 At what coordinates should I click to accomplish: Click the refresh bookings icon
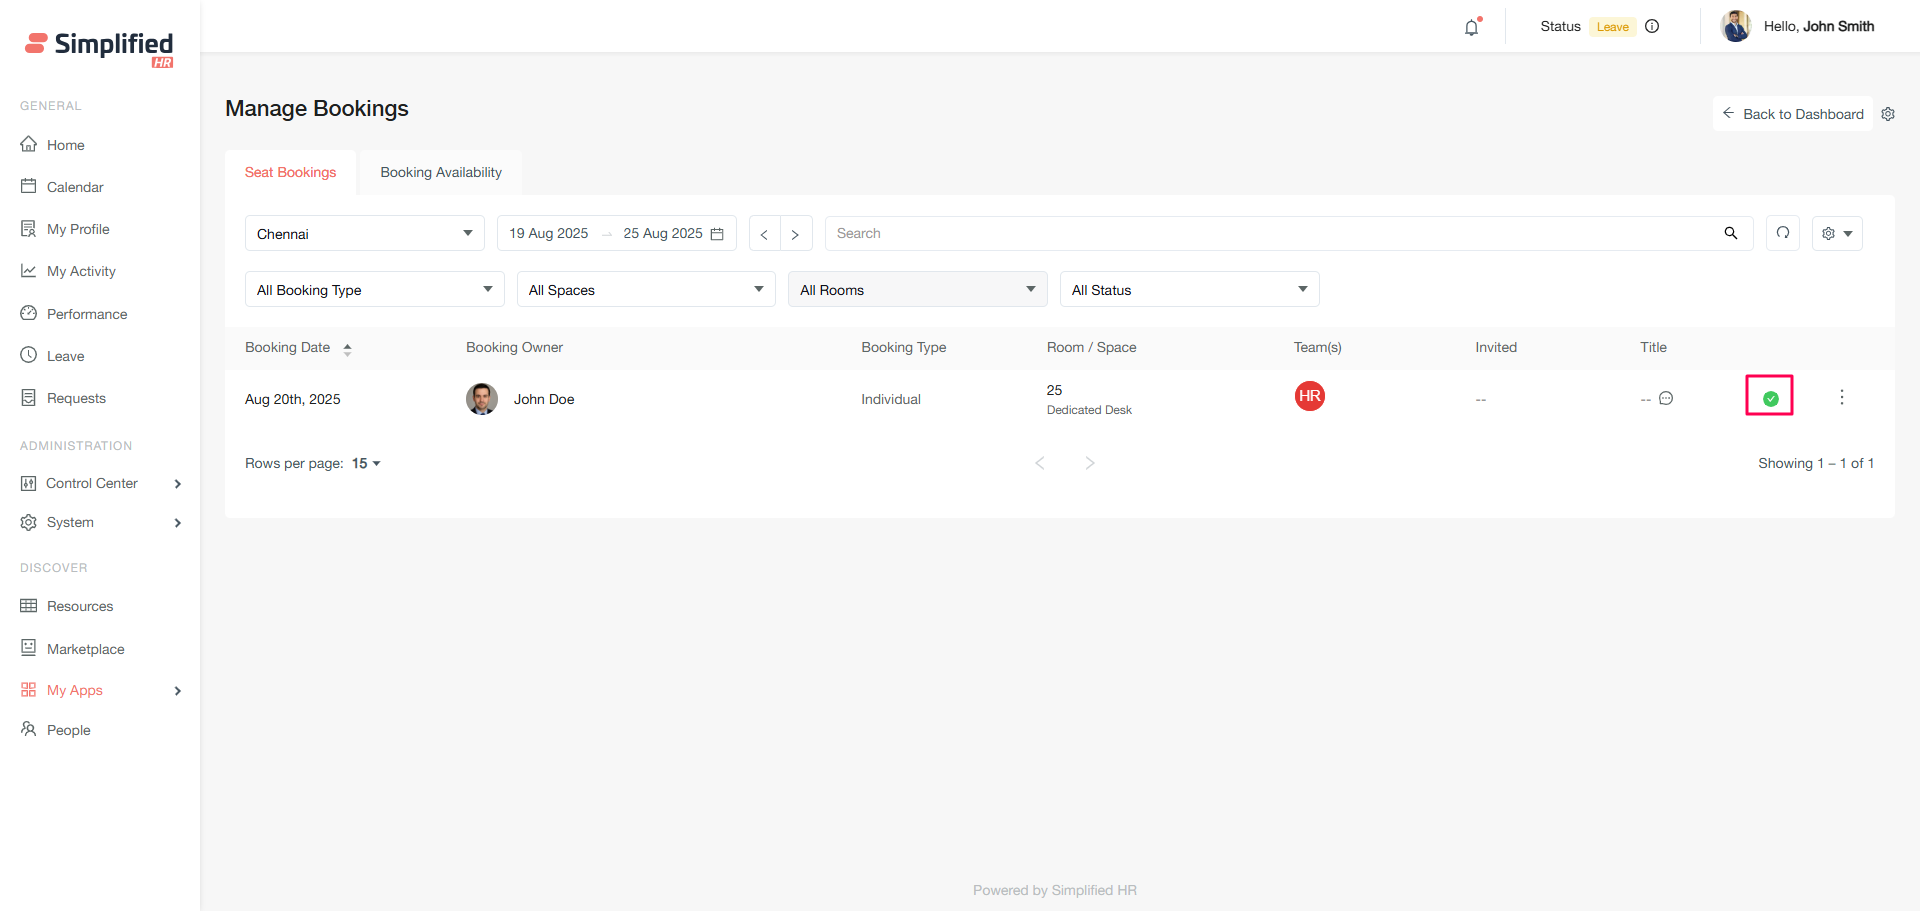[x=1782, y=233]
